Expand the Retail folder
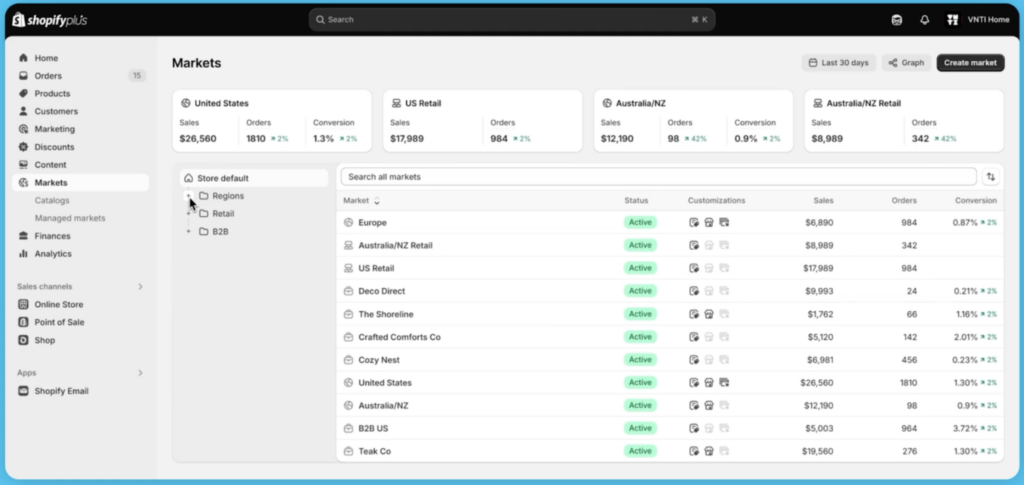Image resolution: width=1024 pixels, height=485 pixels. [x=188, y=213]
